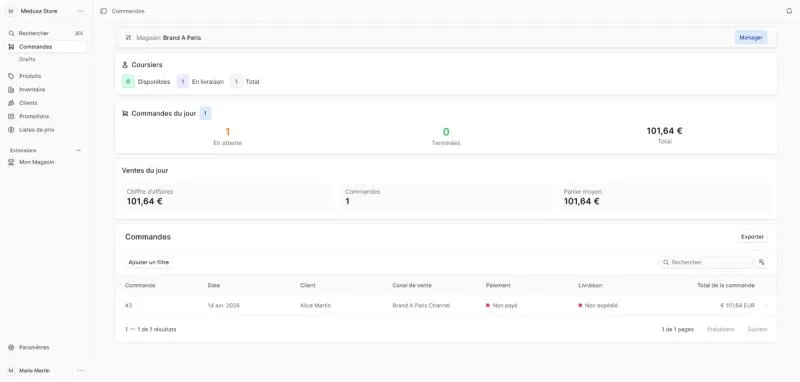The image size is (800, 382).
Task: Click client Alice Martin cell
Action: pyautogui.click(x=315, y=305)
